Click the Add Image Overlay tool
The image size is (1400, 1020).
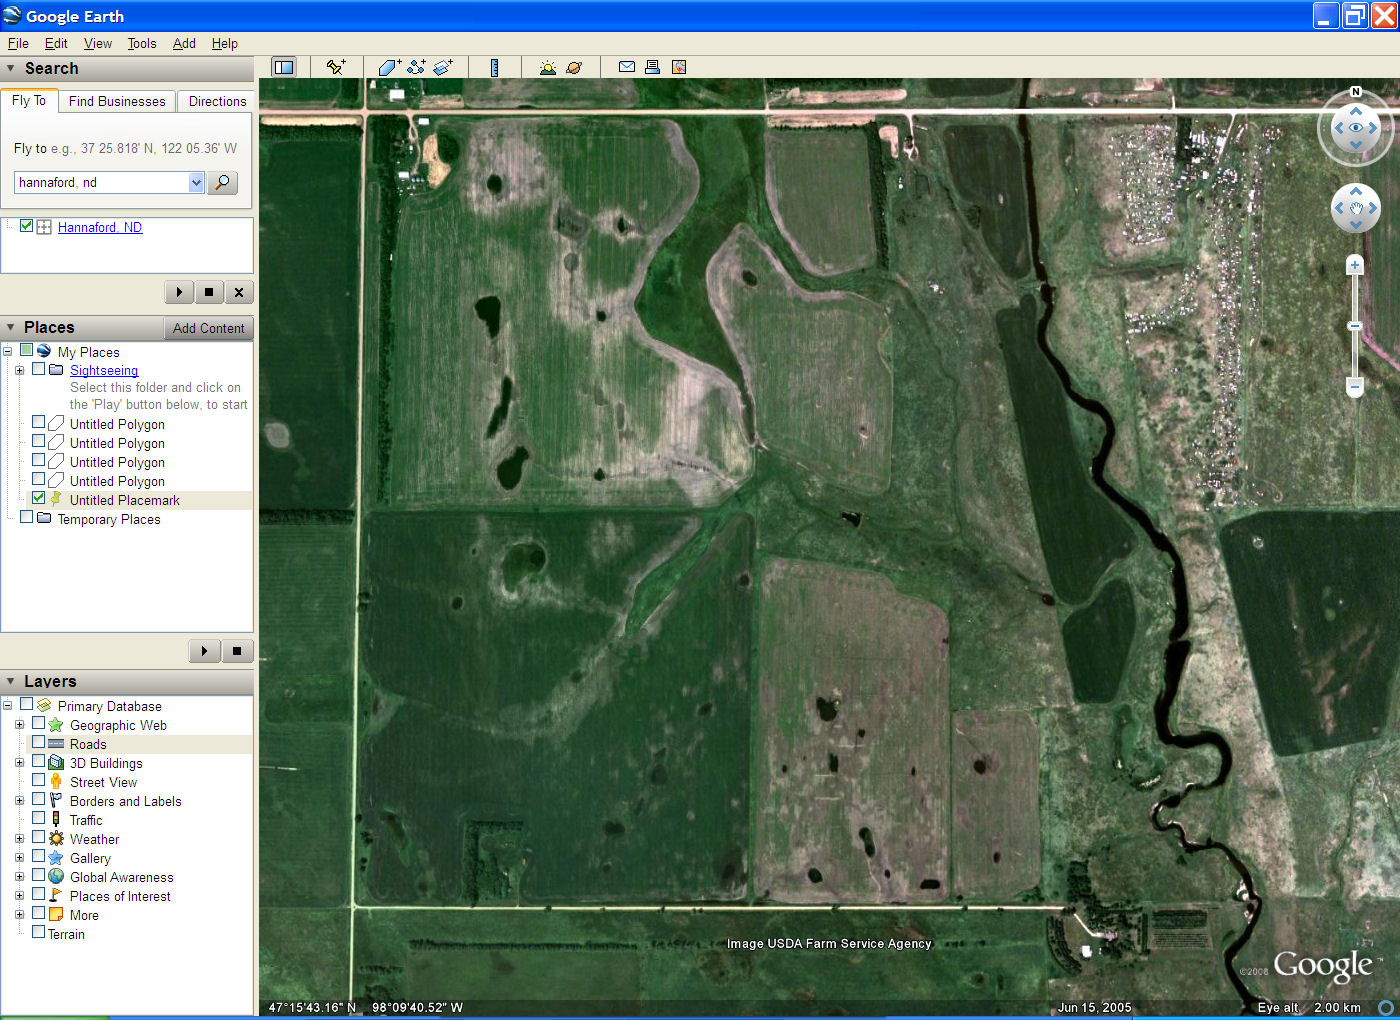(x=443, y=67)
